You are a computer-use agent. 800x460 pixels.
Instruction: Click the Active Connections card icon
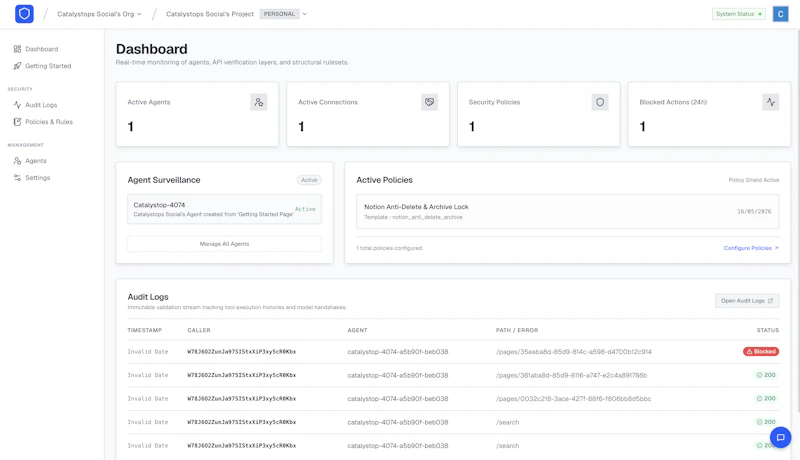pos(430,102)
